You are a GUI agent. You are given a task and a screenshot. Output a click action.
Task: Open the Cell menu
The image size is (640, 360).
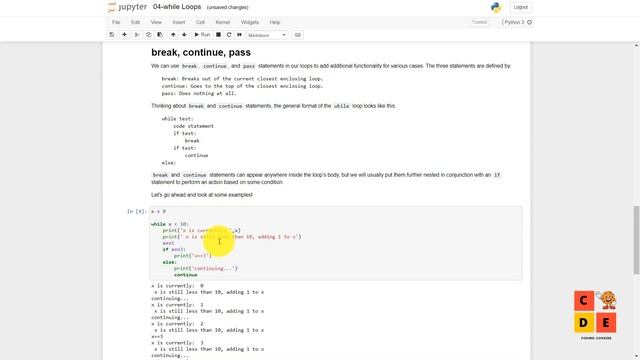pos(200,22)
